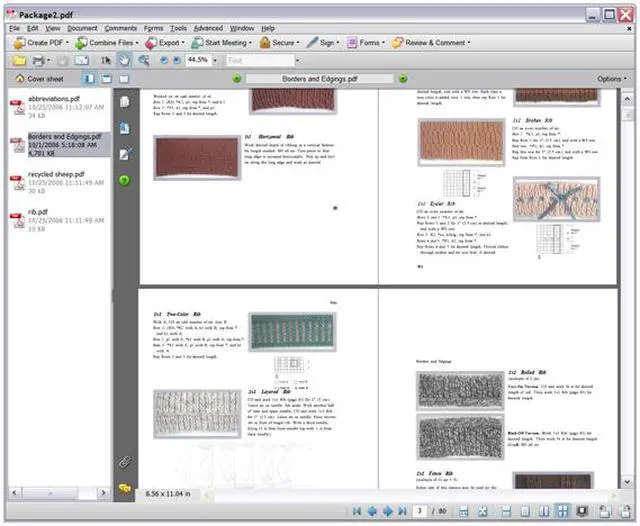Click the Print icon in the toolbar
This screenshot has width=640, height=526.
[x=38, y=61]
